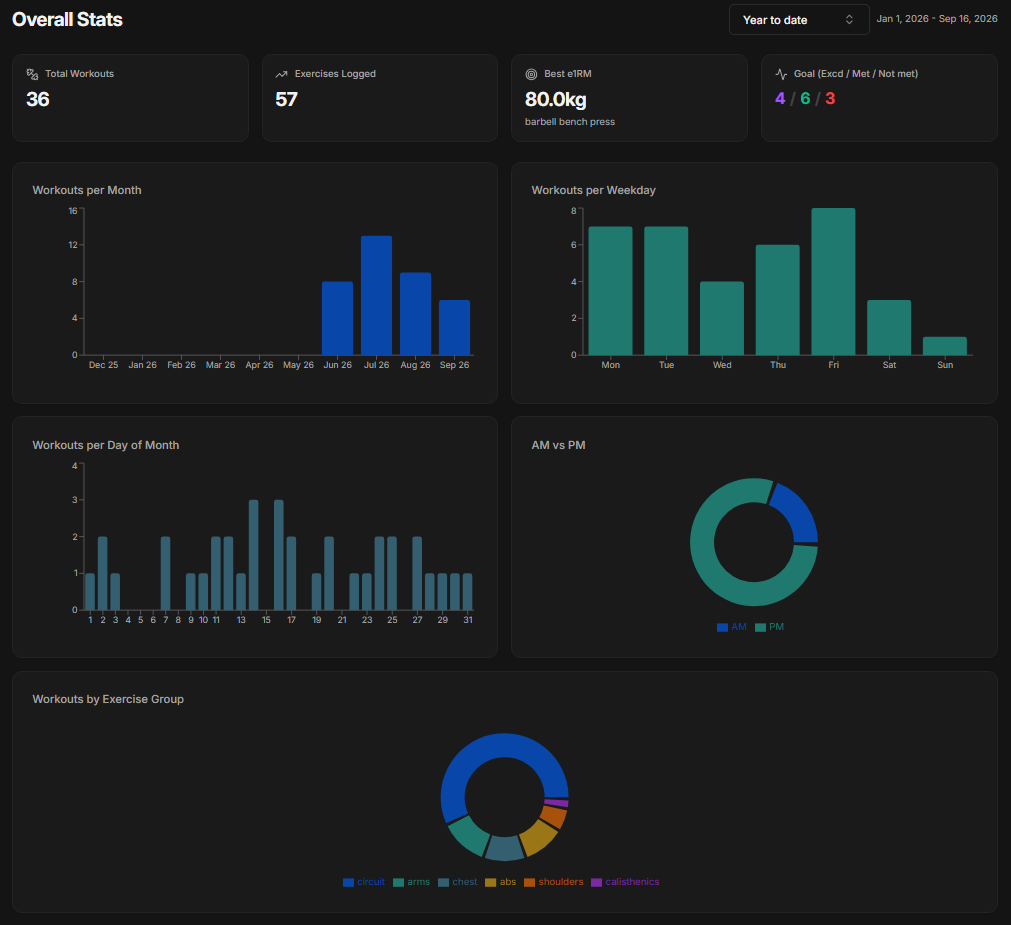Click the Workouts by Exercise Group title
The width and height of the screenshot is (1011, 925).
click(x=108, y=699)
